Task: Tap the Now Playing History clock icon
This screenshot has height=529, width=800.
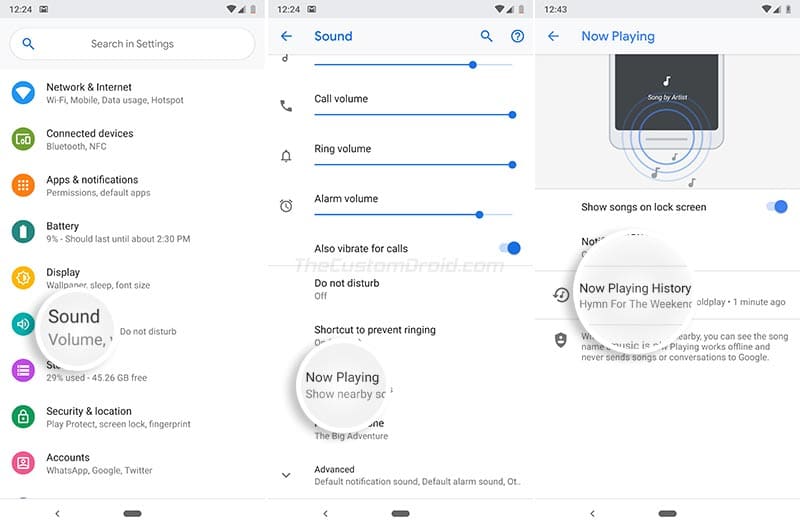Action: coord(561,295)
